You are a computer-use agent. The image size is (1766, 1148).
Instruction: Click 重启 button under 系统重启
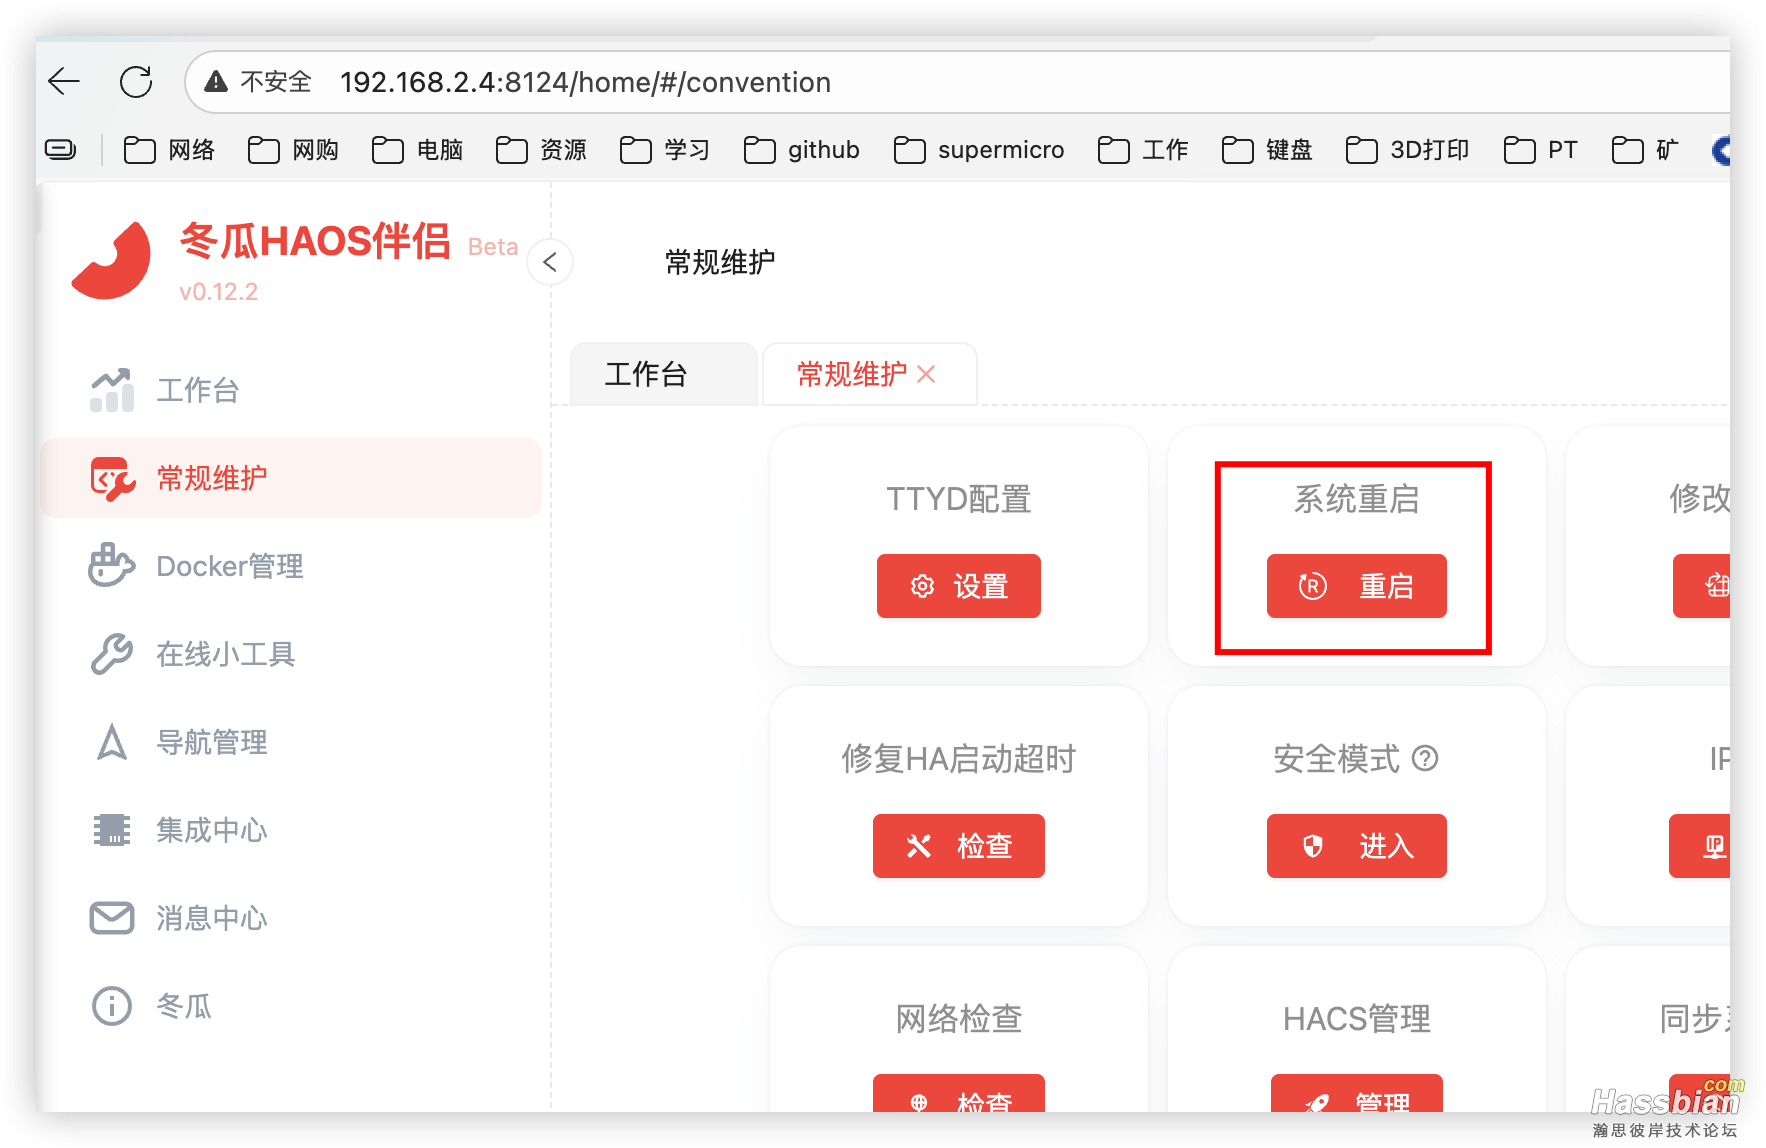tap(1357, 586)
